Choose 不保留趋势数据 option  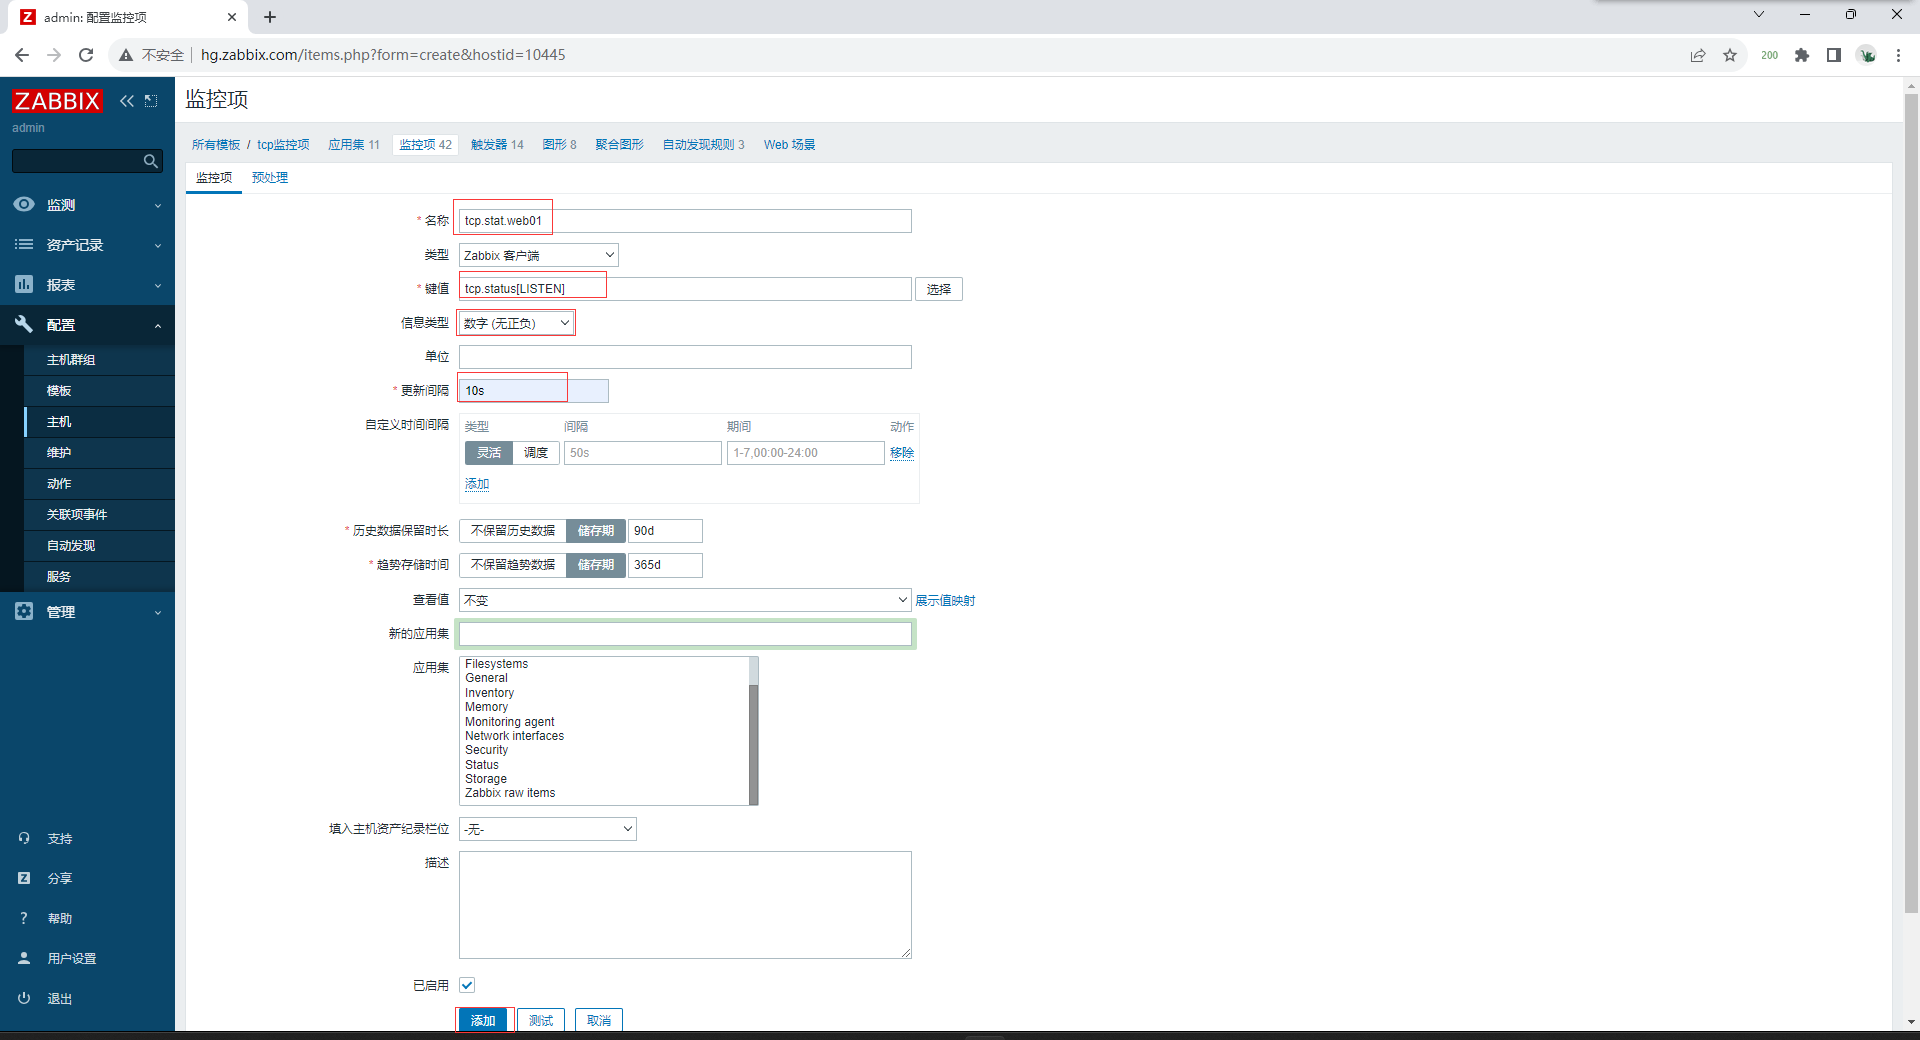[x=513, y=565]
